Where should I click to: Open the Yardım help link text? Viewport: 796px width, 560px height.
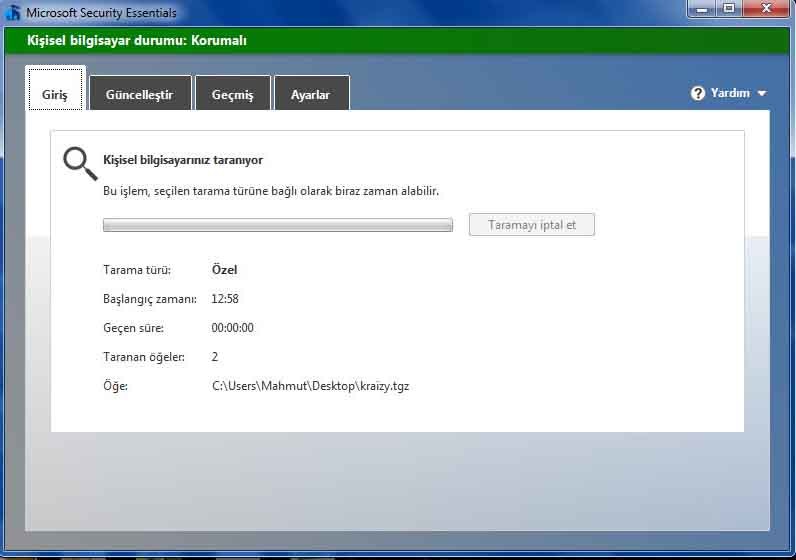(730, 93)
